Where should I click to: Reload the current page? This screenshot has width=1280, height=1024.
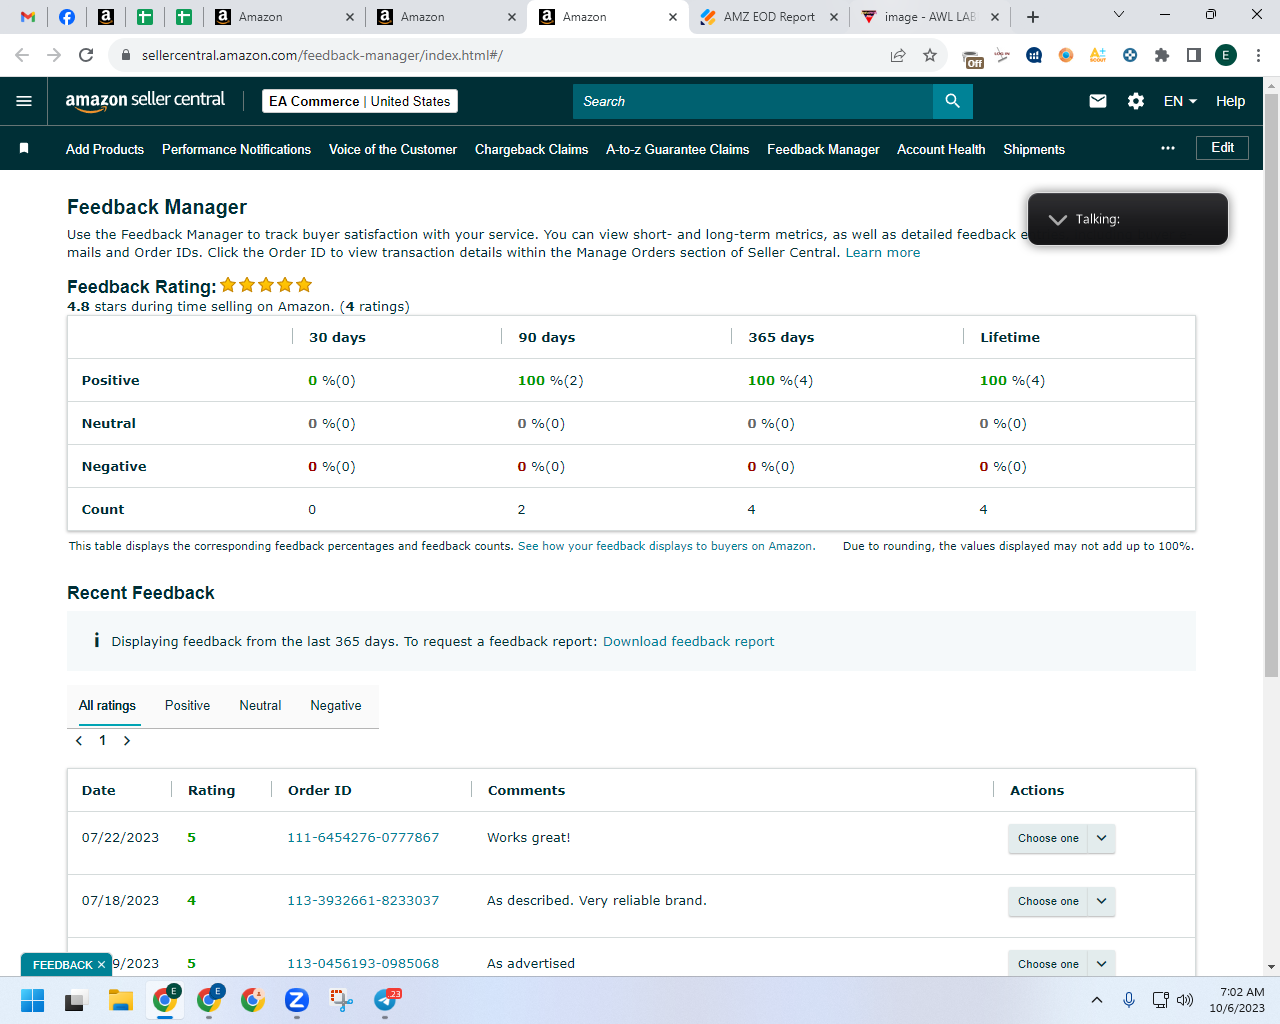click(86, 55)
